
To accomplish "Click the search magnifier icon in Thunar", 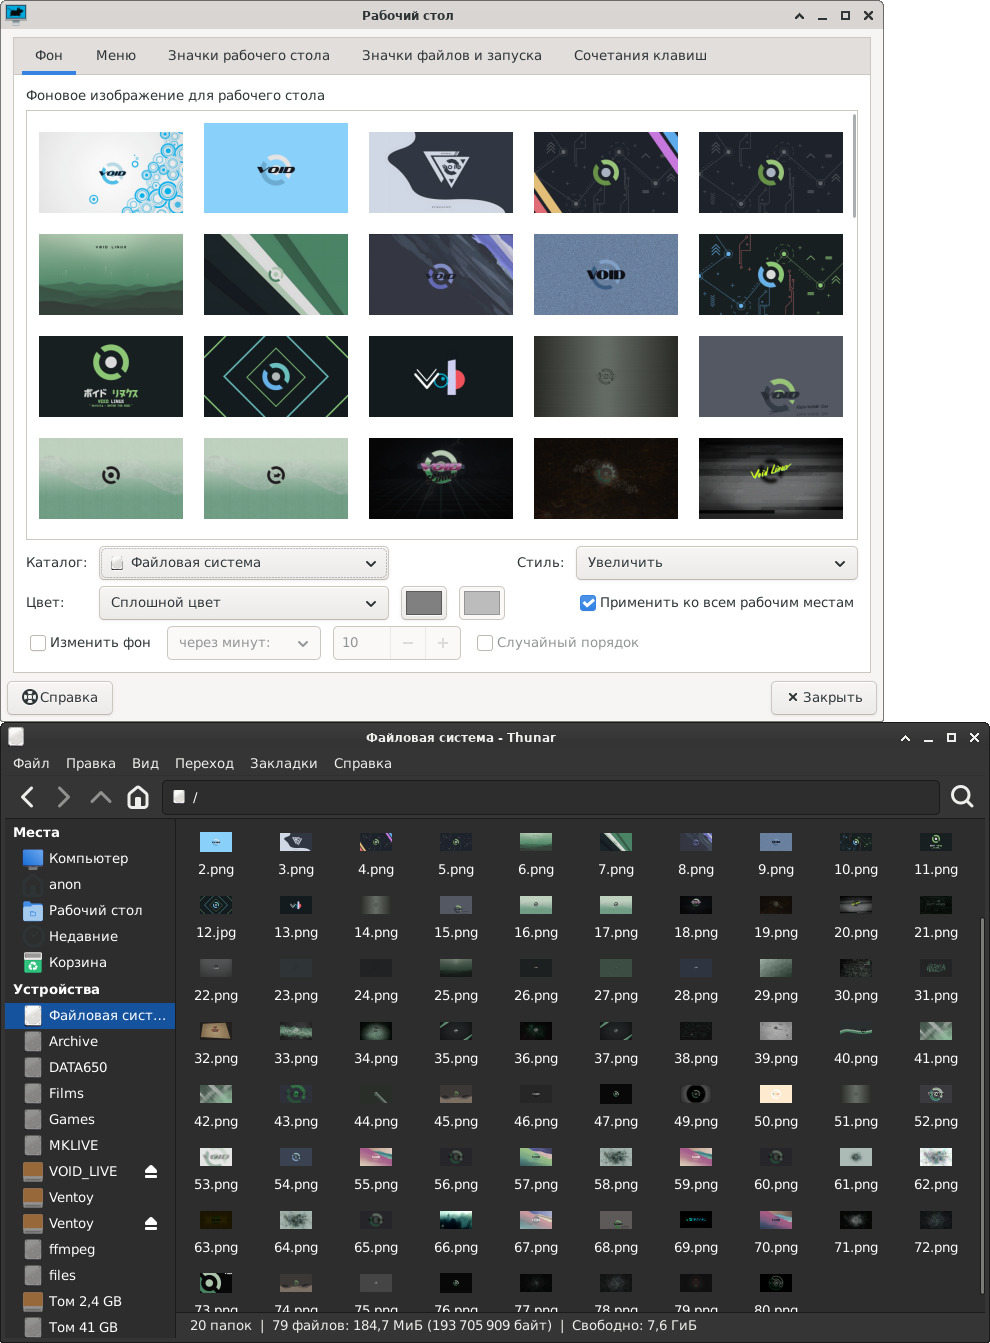I will coord(962,796).
